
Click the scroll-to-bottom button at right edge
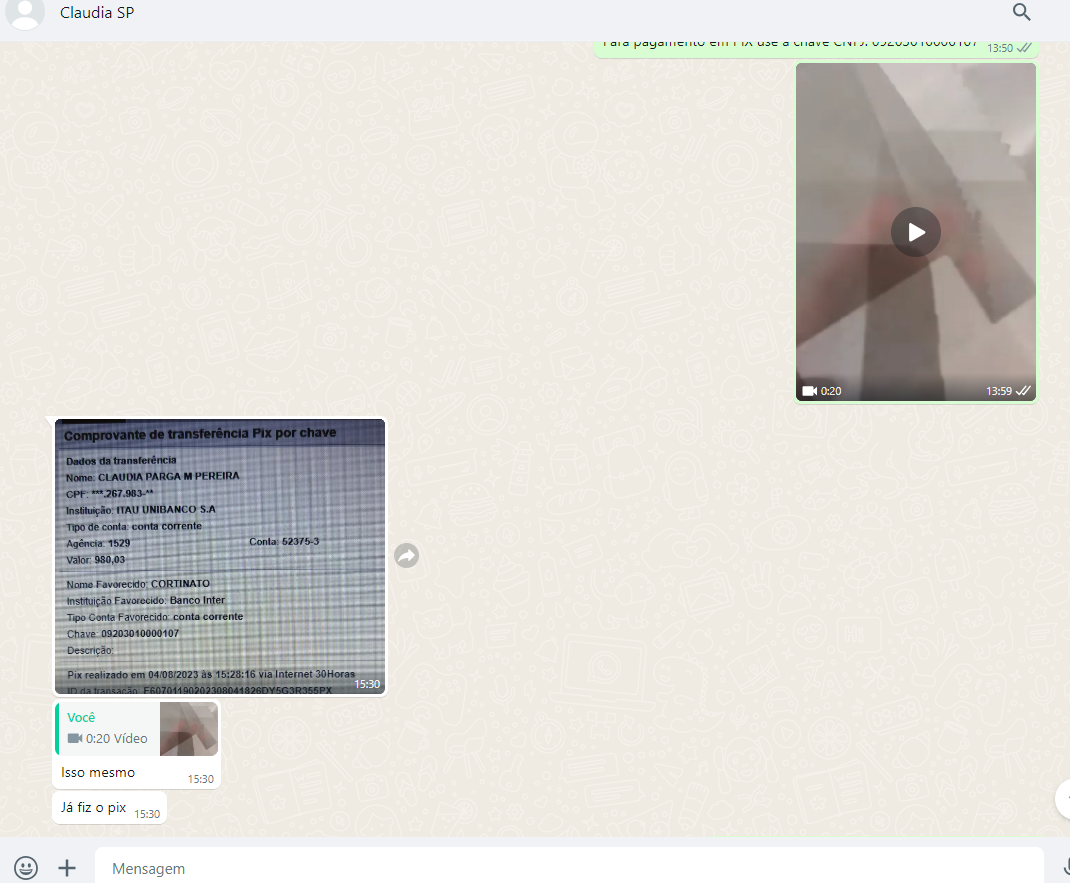pos(1063,798)
